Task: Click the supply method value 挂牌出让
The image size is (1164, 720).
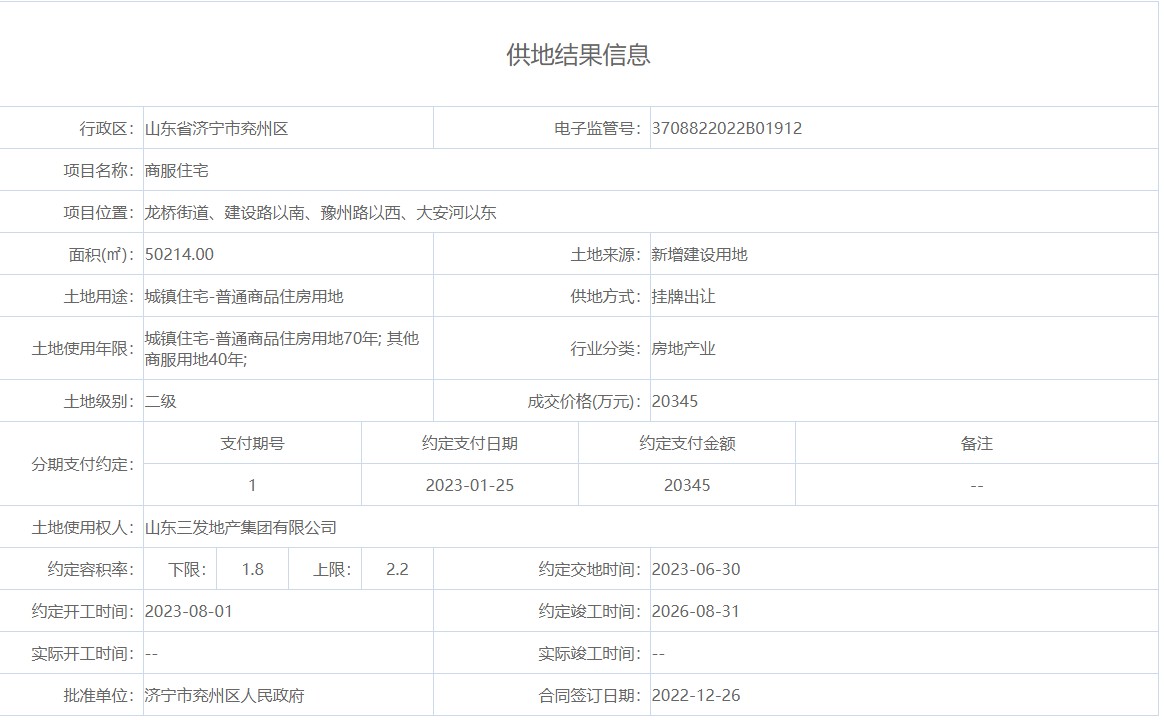Action: tap(683, 297)
